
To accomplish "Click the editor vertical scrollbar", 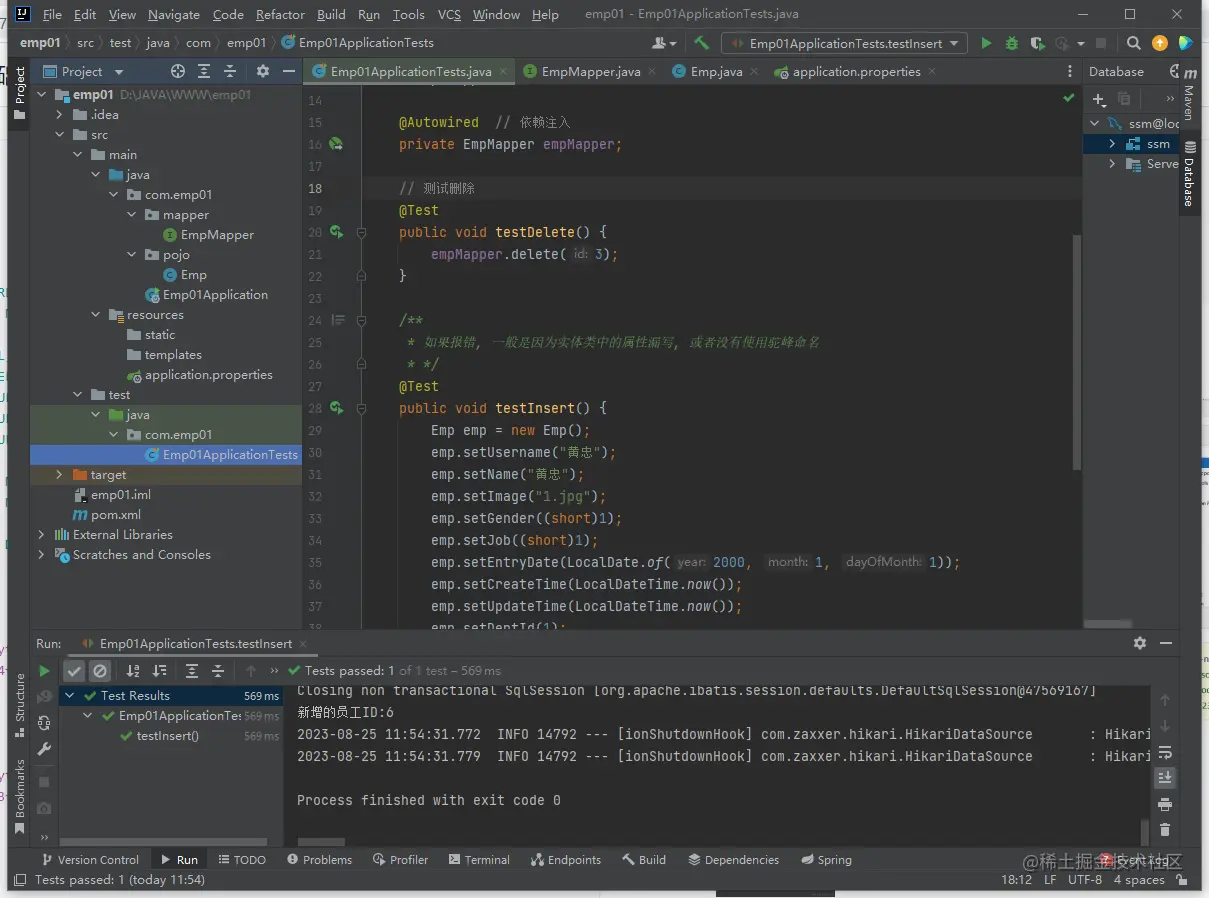I will [x=1076, y=350].
